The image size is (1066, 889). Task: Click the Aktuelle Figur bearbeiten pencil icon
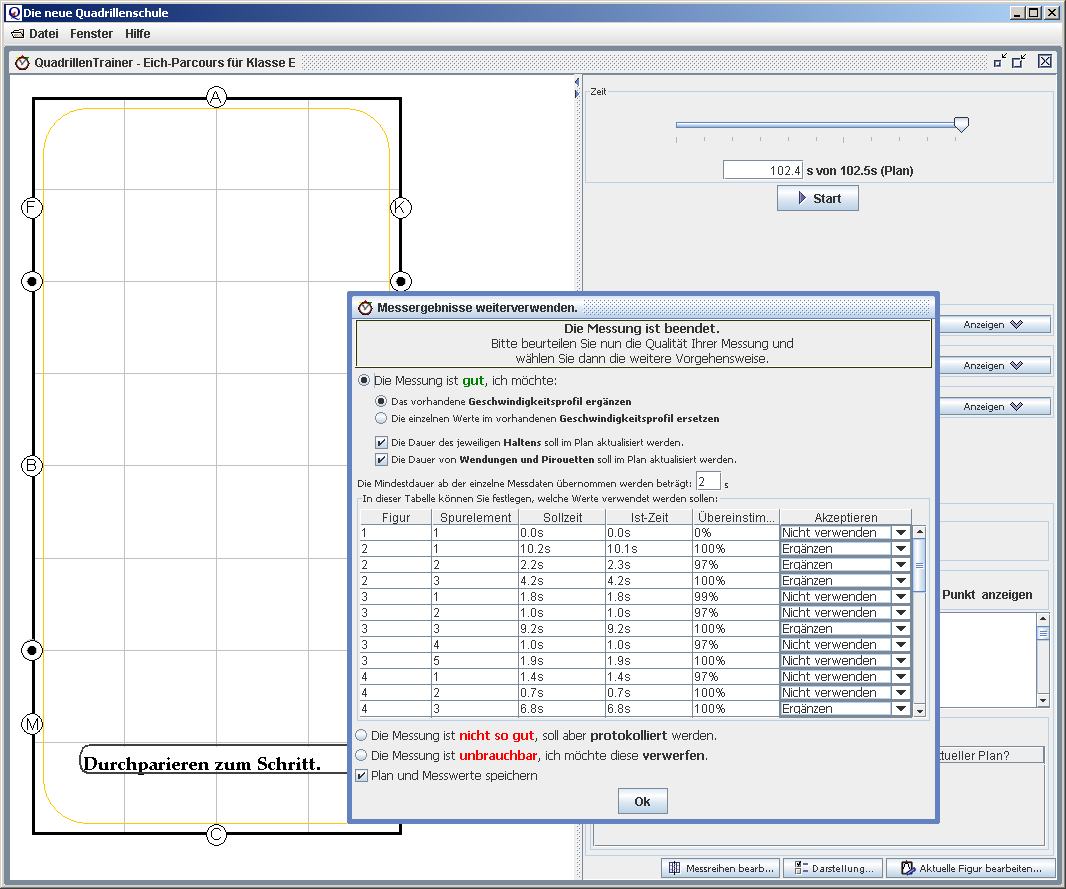coord(908,868)
